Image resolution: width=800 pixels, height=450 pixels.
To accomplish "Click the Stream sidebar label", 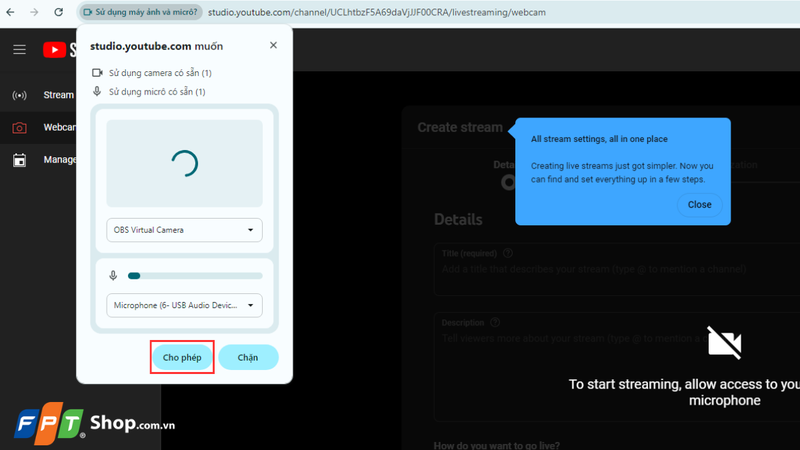I will pyautogui.click(x=59, y=95).
